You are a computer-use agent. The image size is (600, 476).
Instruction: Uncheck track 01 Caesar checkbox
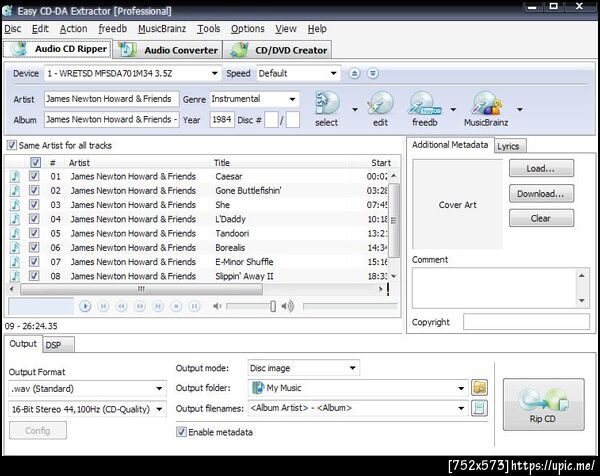point(34,176)
